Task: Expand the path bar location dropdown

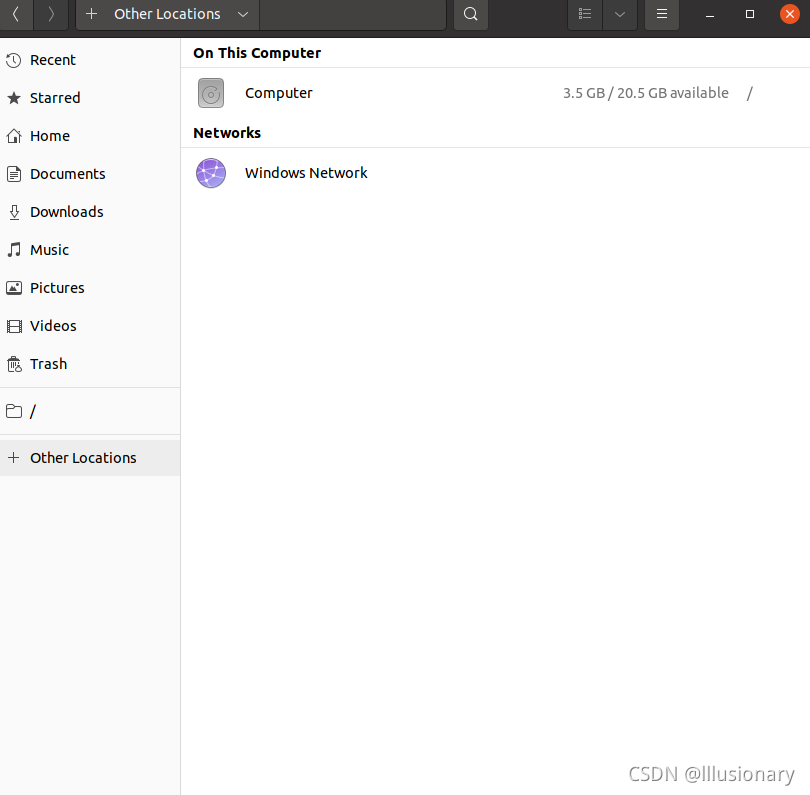Action: (243, 14)
